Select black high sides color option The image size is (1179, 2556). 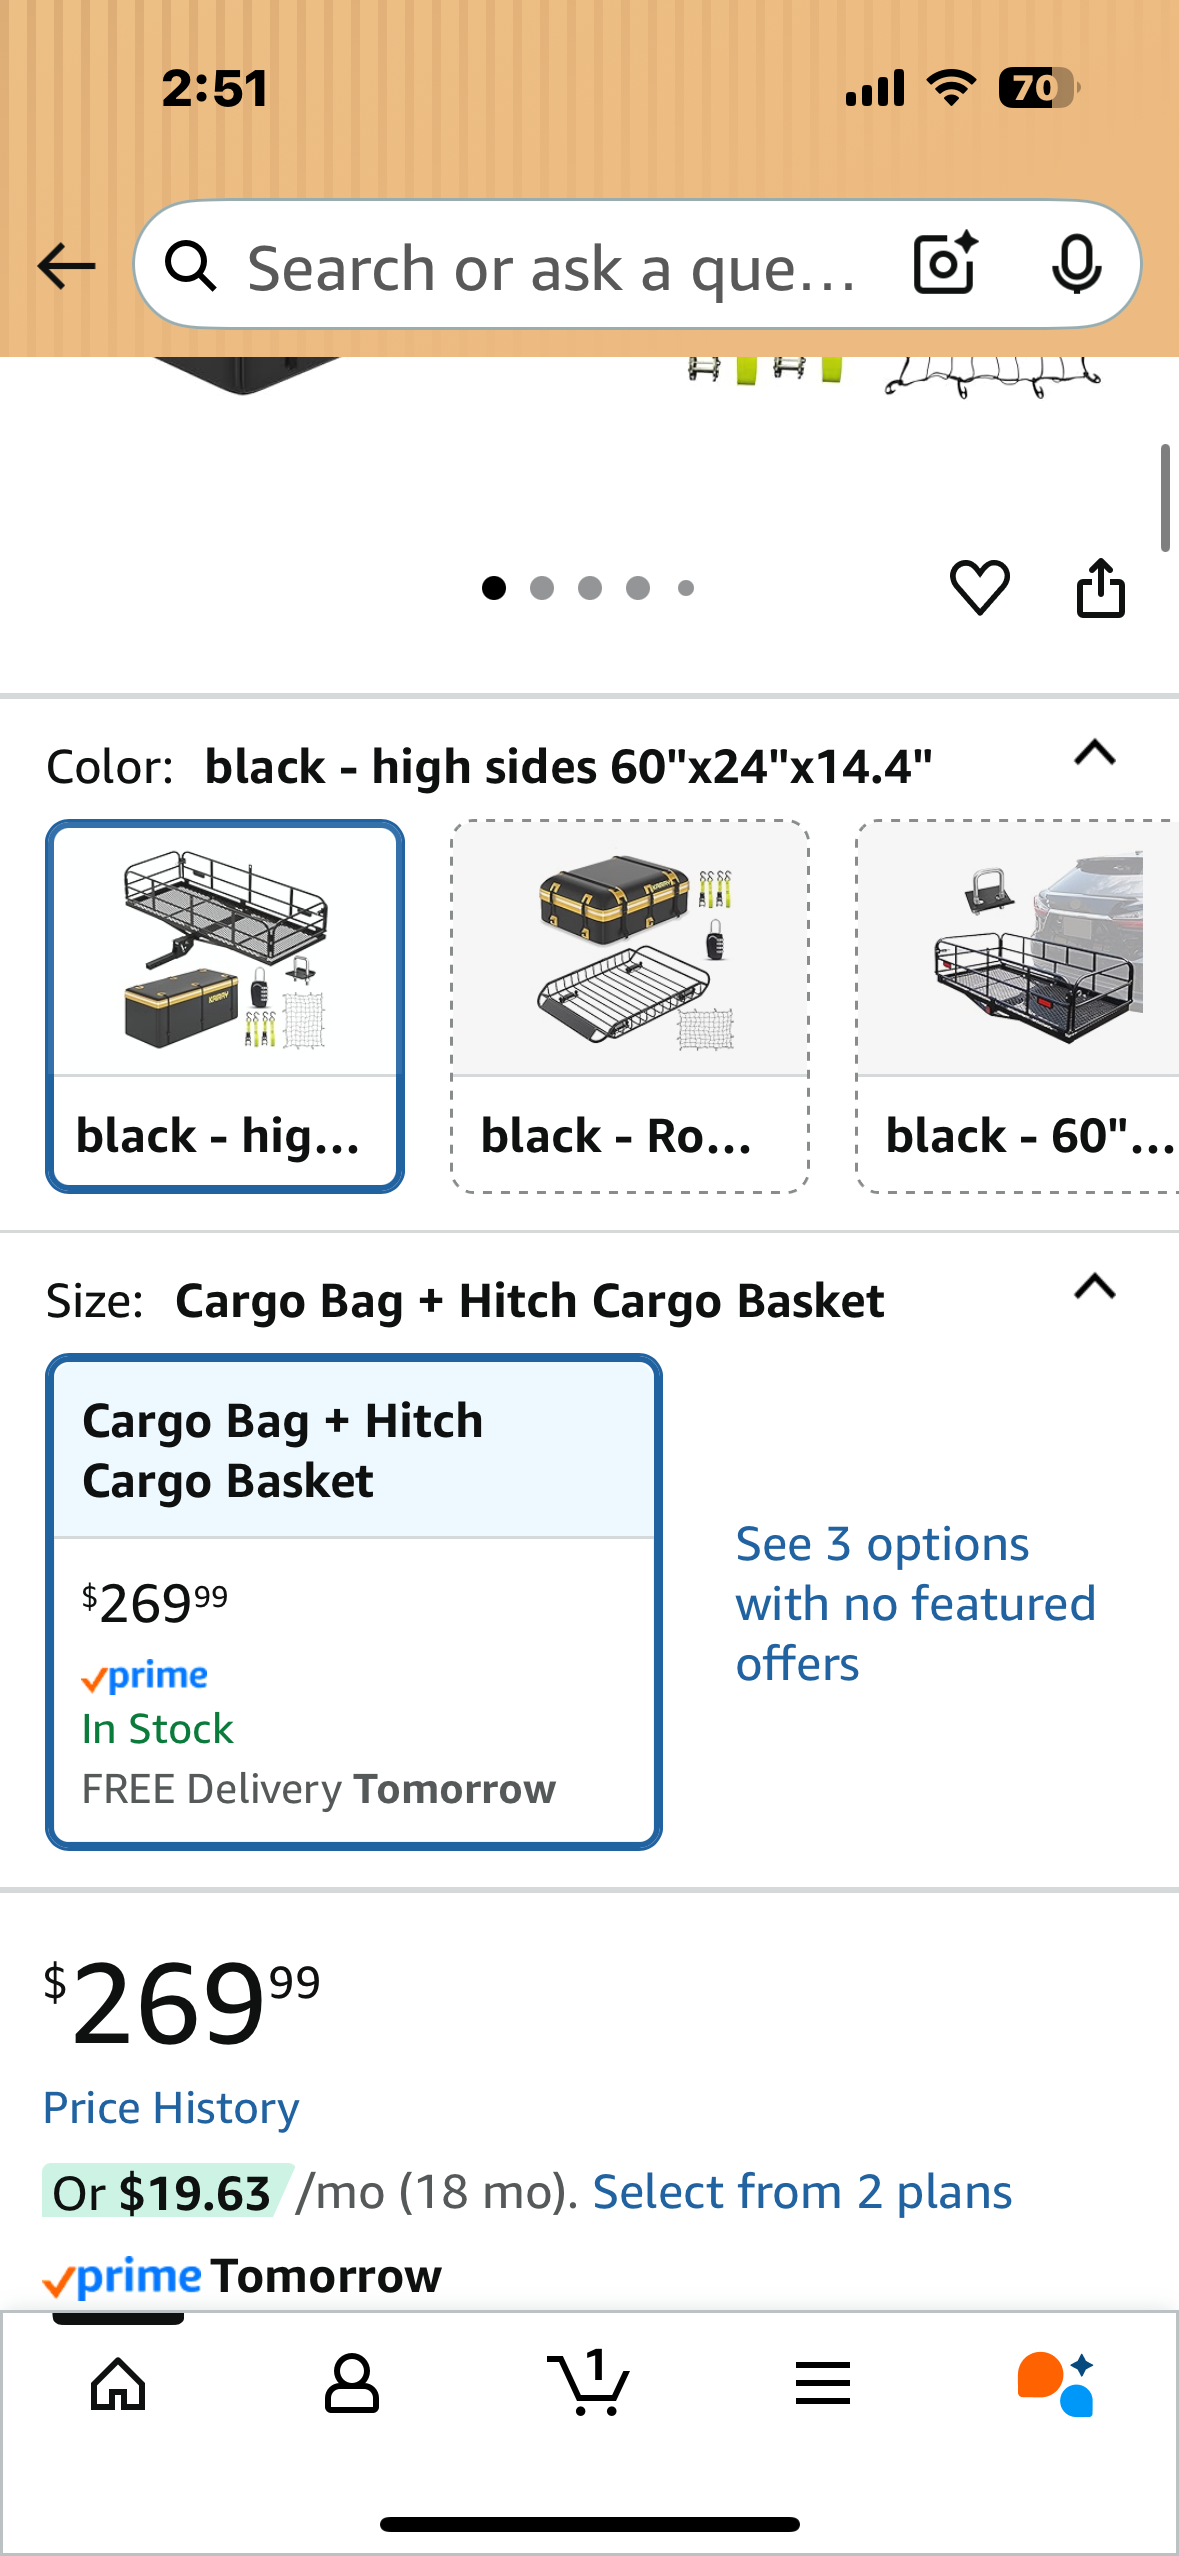[225, 1005]
